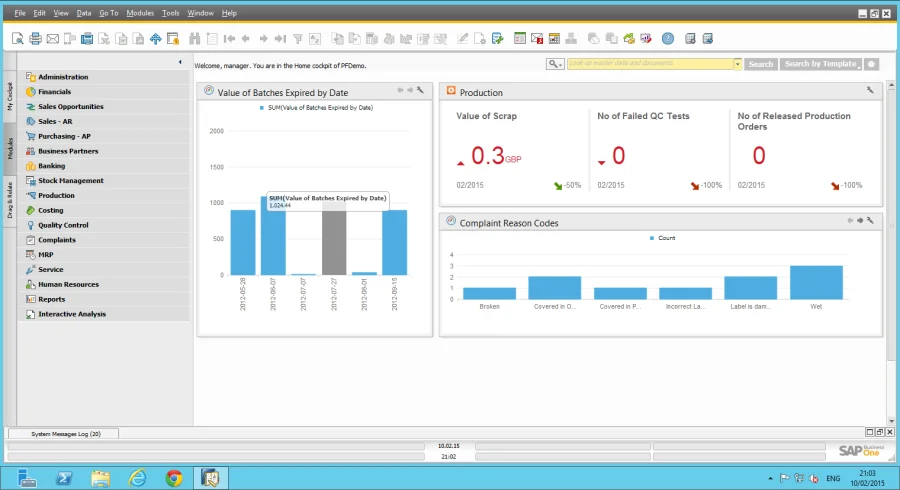Image resolution: width=900 pixels, height=490 pixels.
Task: Click the search settings gear icon
Action: pyautogui.click(x=871, y=64)
